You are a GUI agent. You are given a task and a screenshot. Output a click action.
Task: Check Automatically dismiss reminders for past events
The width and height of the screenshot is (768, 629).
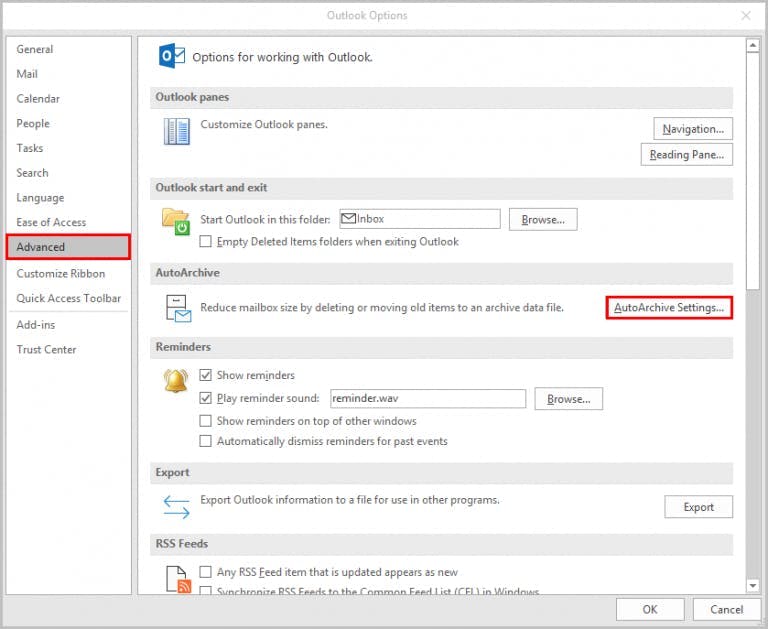(x=206, y=441)
